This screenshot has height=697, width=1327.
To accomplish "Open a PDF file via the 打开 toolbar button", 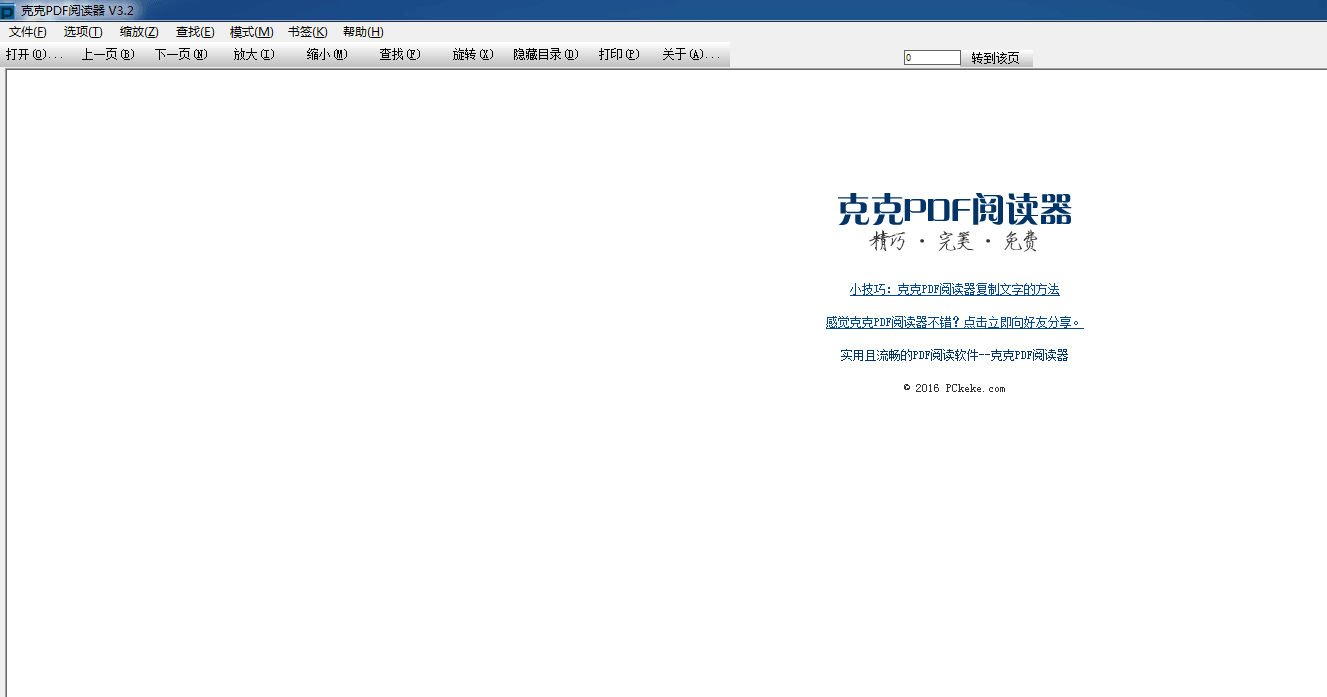I will 32,55.
